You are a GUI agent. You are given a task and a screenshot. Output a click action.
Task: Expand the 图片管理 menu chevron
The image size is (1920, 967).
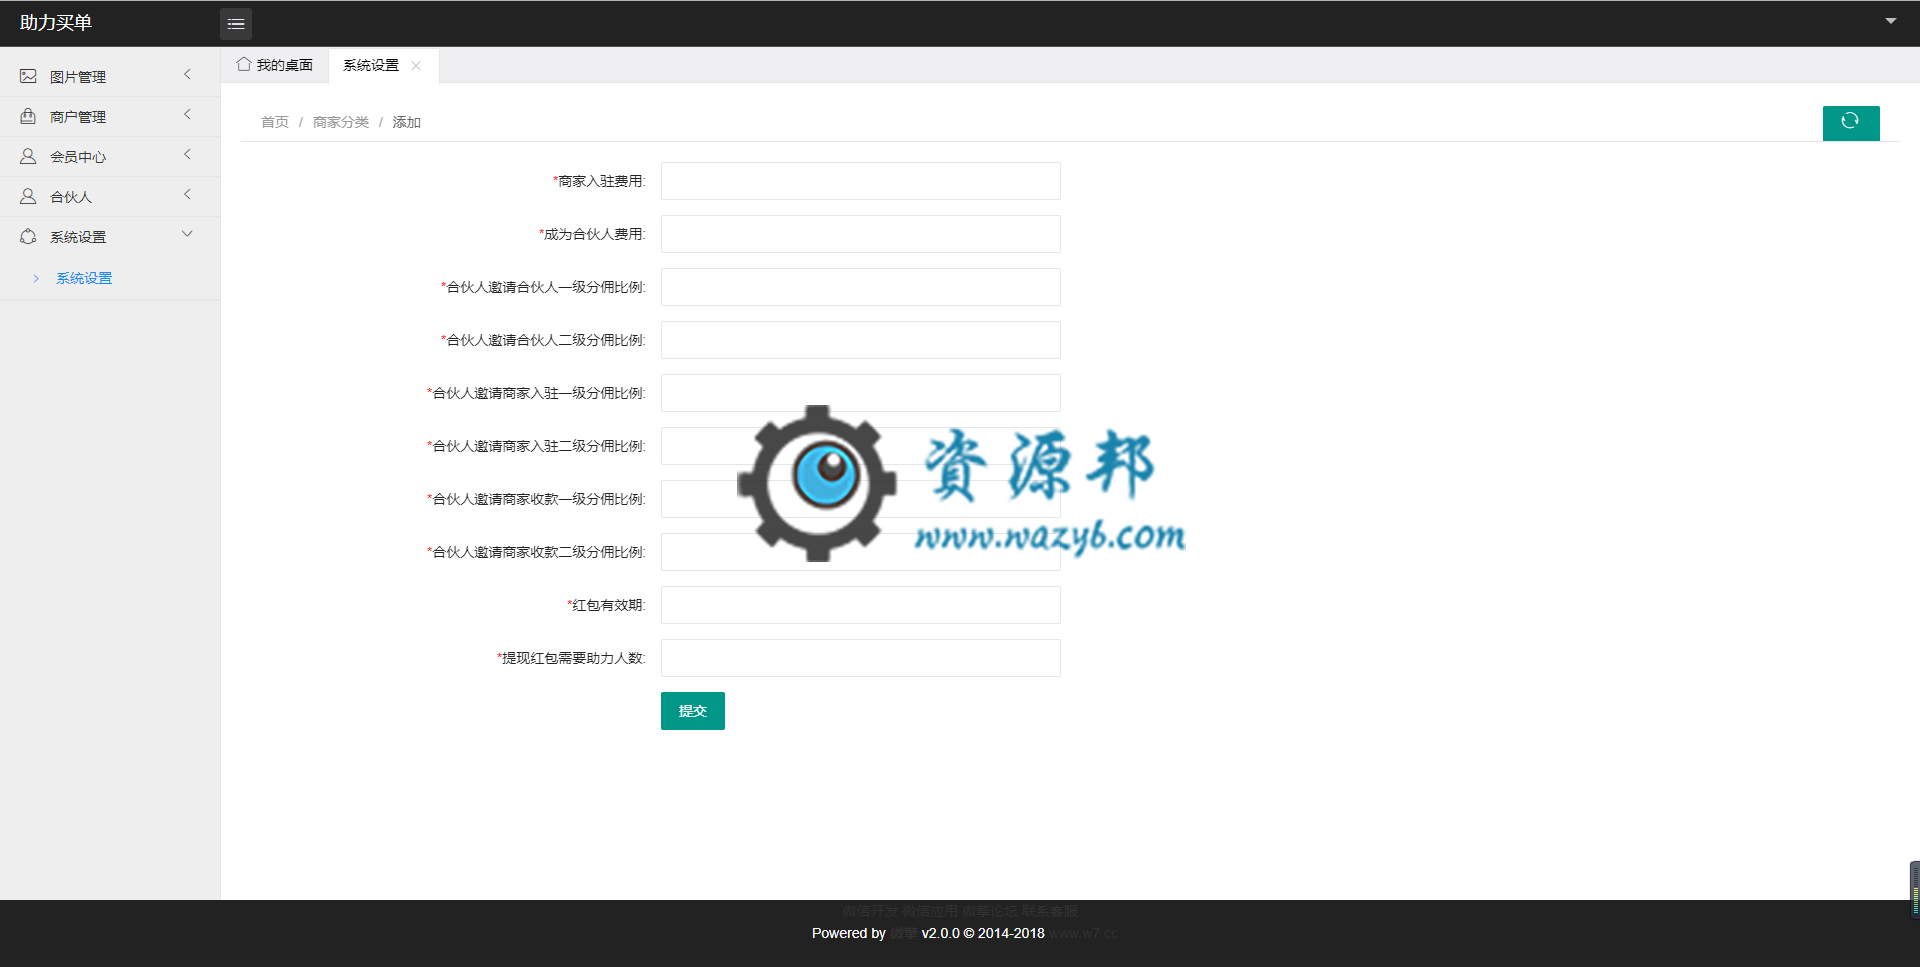click(x=187, y=75)
